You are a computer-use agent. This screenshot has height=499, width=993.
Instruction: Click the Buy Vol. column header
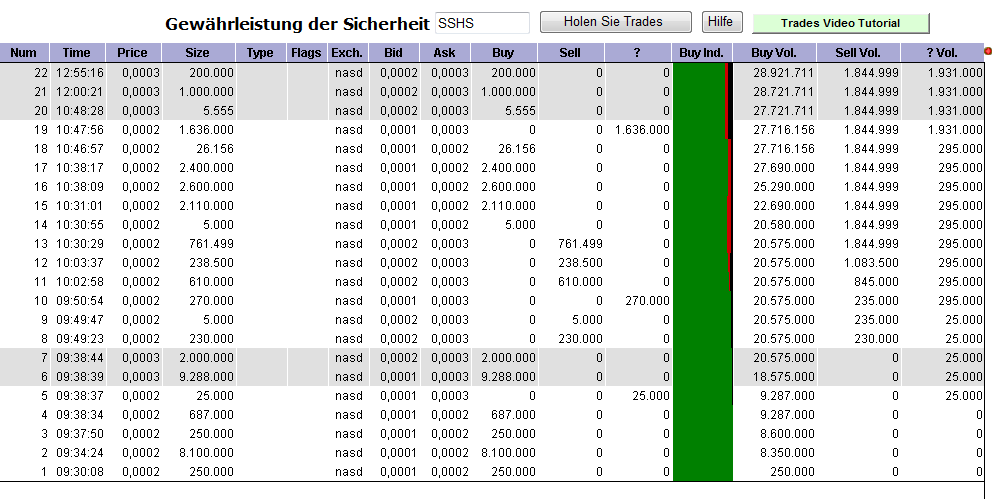click(x=775, y=53)
